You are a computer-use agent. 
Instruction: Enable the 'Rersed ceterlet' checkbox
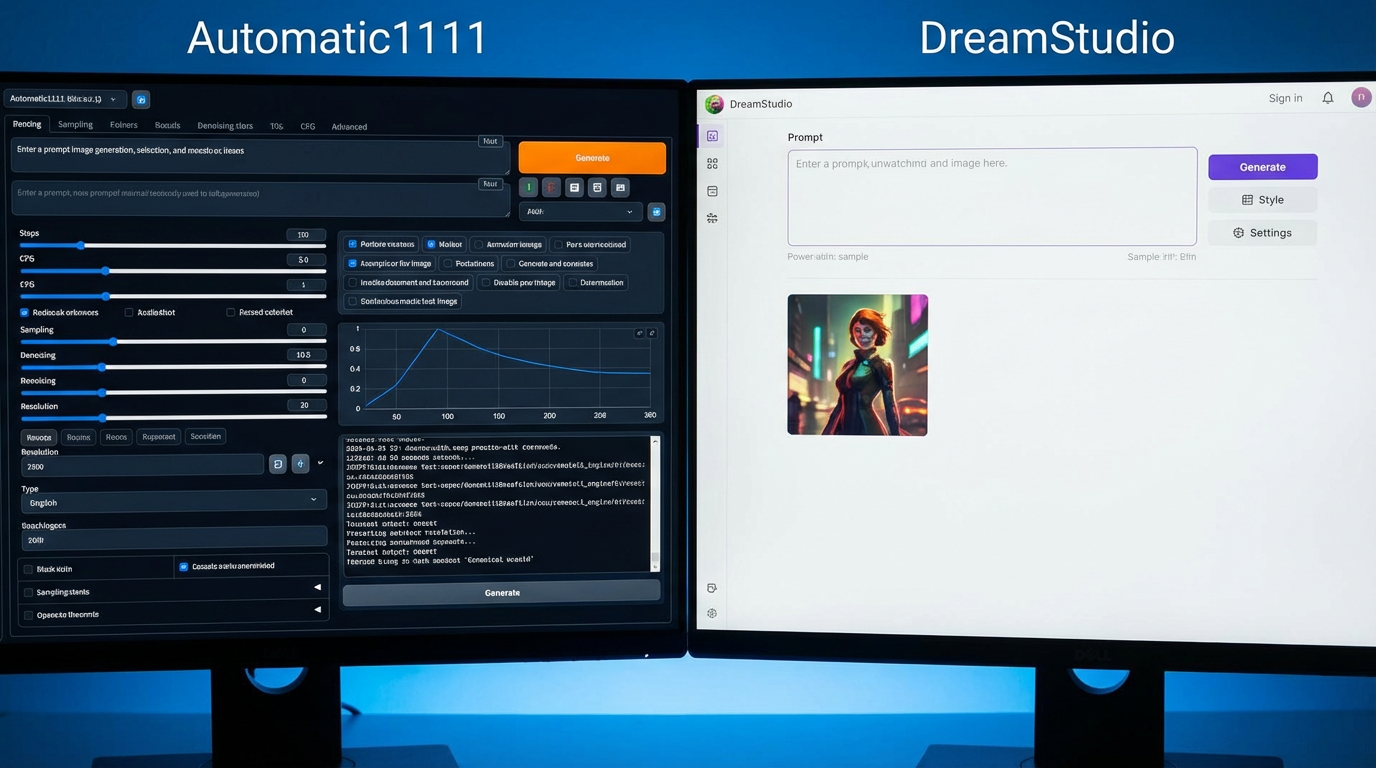230,312
